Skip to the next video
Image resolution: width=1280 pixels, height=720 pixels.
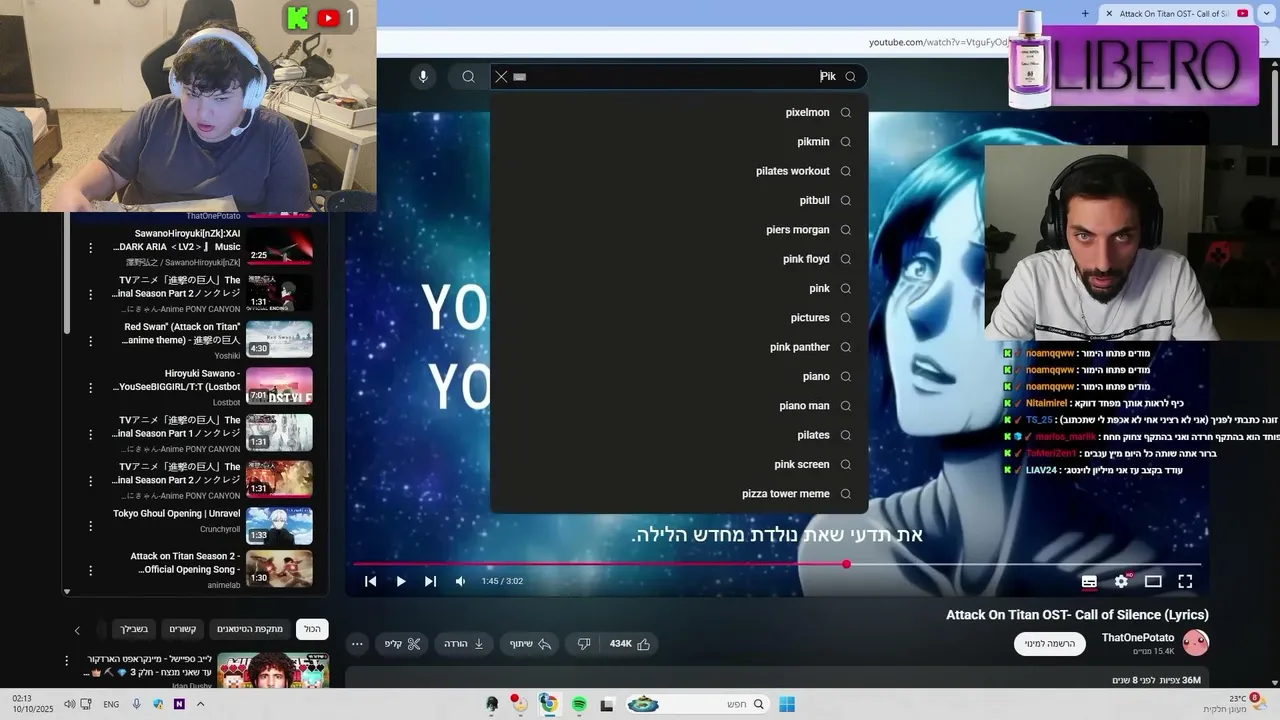click(431, 581)
